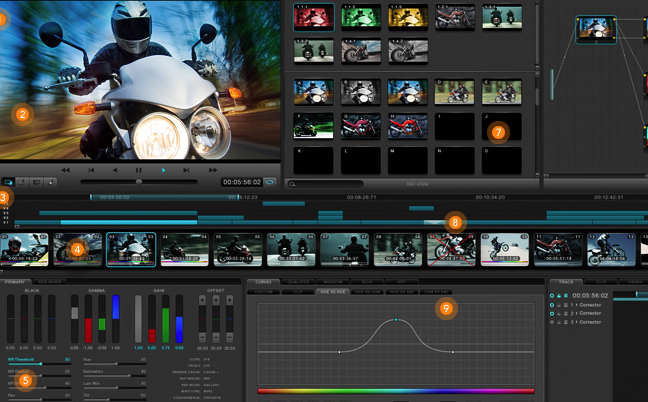Screen dimensions: 648x402
Task: Skip to the next clip in viewer
Action: click(186, 170)
